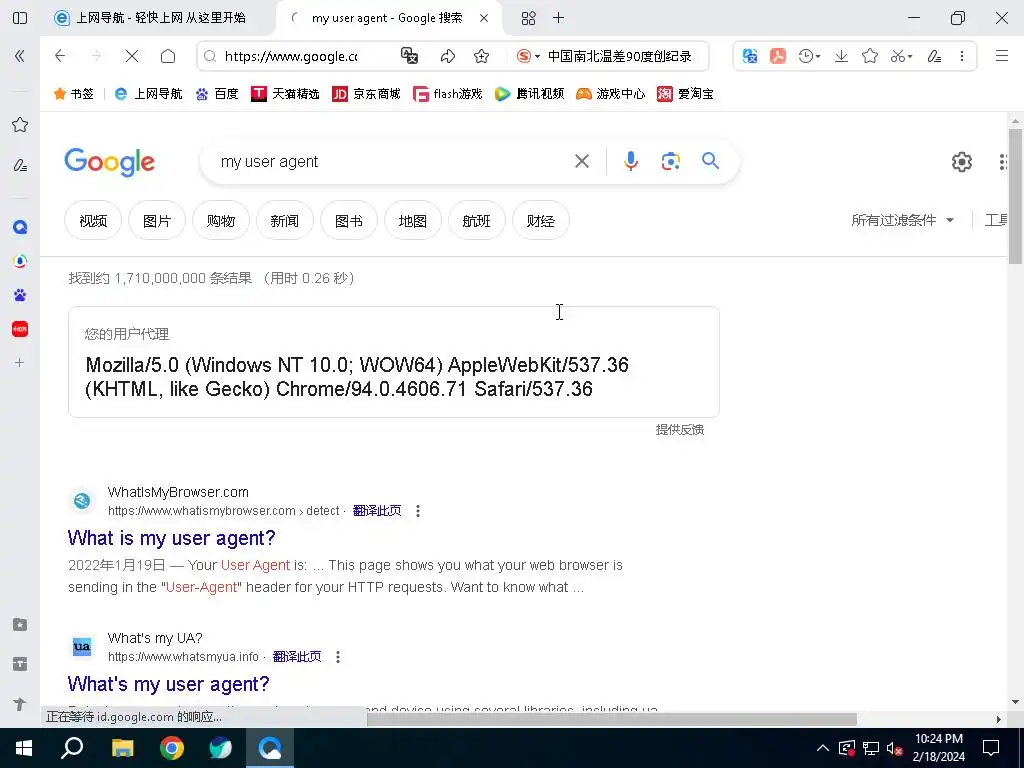1024x768 pixels.
Task: Select the 购物 filter chip
Action: point(221,221)
